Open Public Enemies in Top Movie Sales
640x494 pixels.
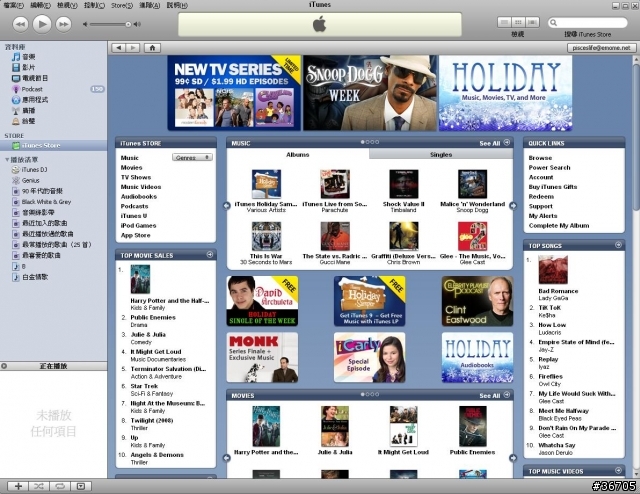[x=153, y=317]
